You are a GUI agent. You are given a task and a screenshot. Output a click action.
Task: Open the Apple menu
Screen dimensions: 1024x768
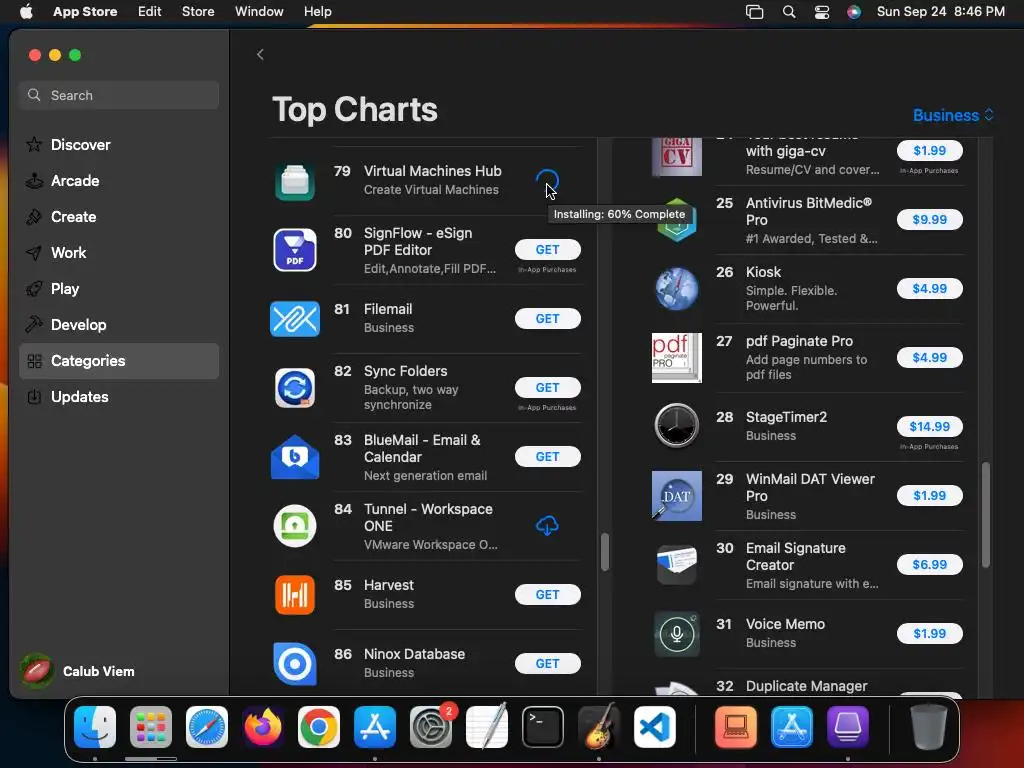[x=27, y=12]
